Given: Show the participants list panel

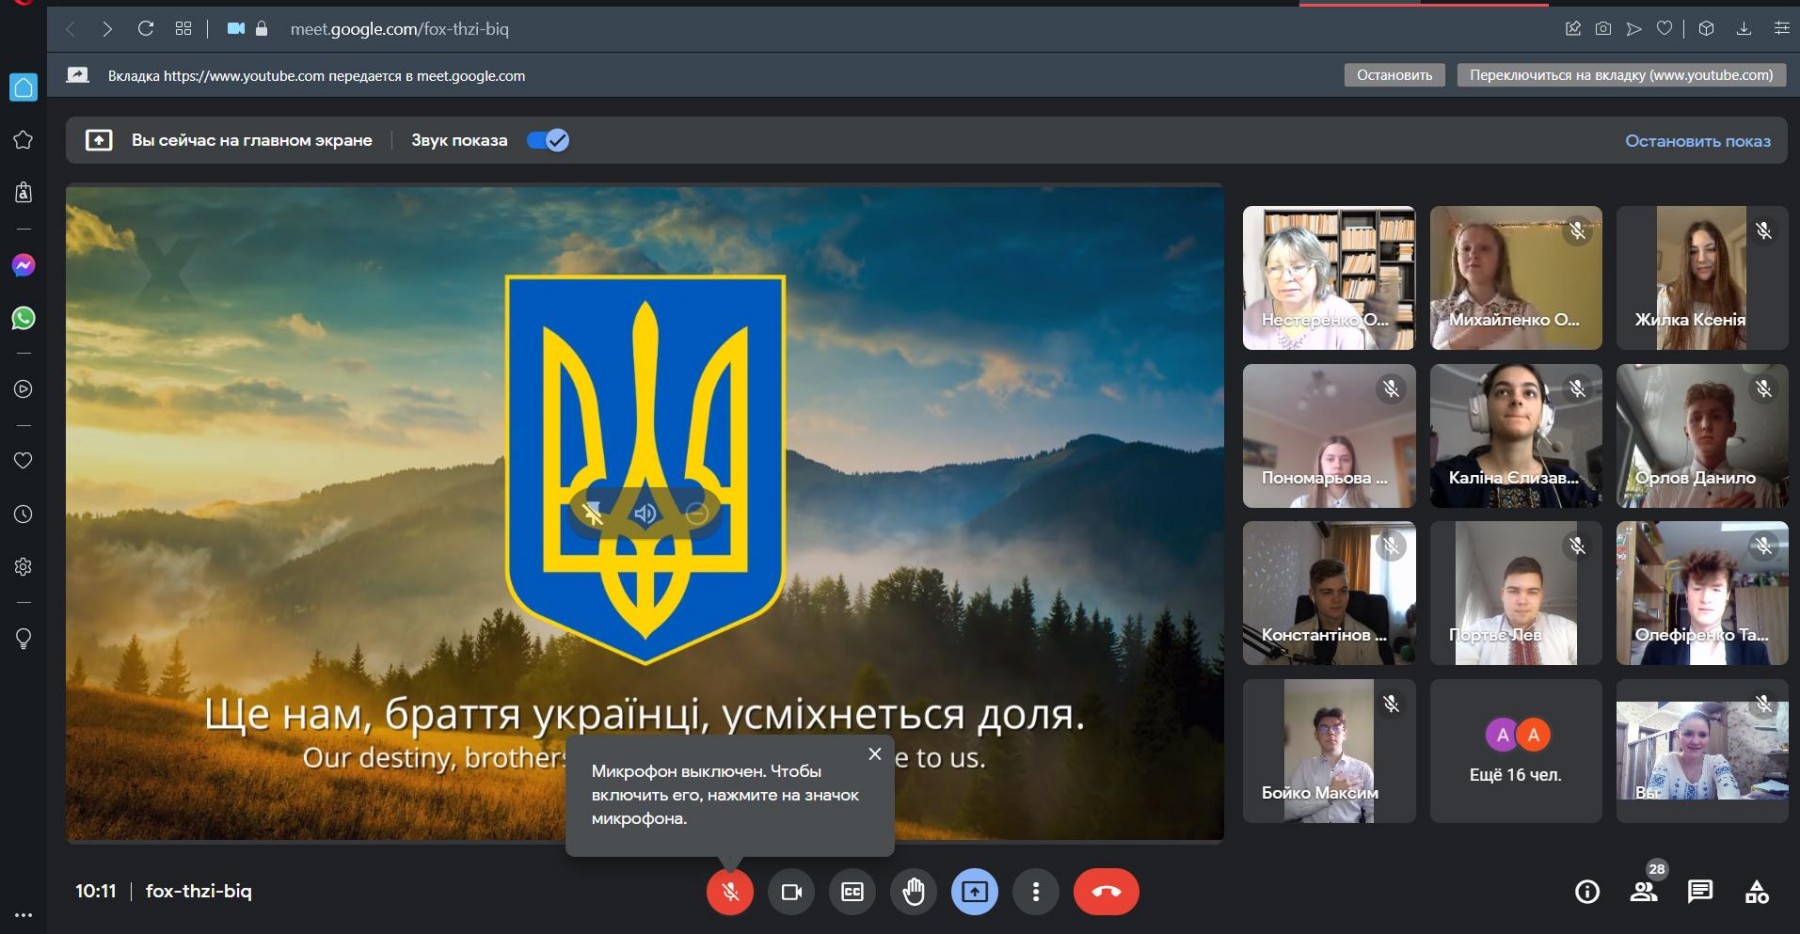Looking at the screenshot, I should [1643, 891].
